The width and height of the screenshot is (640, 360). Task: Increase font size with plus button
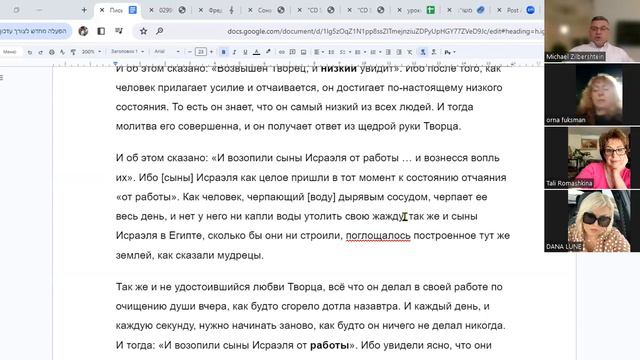click(x=211, y=52)
